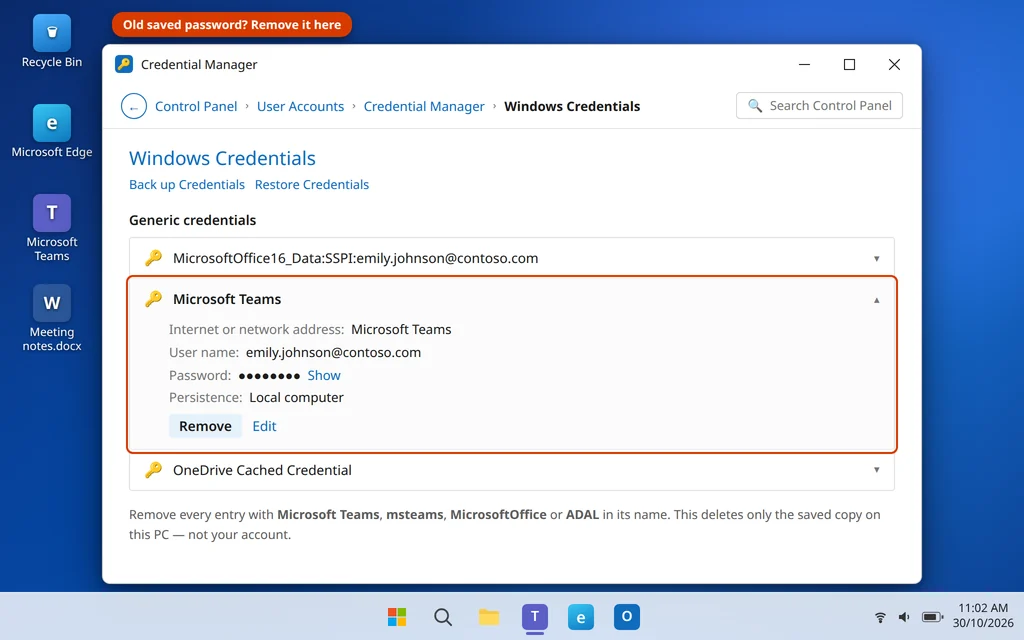Click the Generic credentials section label
The image size is (1024, 640).
click(x=193, y=220)
